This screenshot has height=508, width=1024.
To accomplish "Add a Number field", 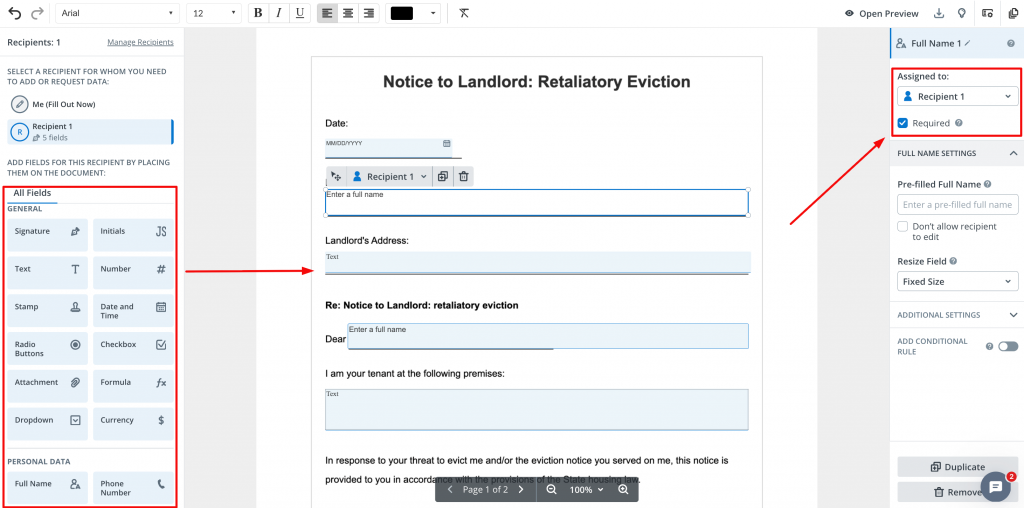I will 133,272.
